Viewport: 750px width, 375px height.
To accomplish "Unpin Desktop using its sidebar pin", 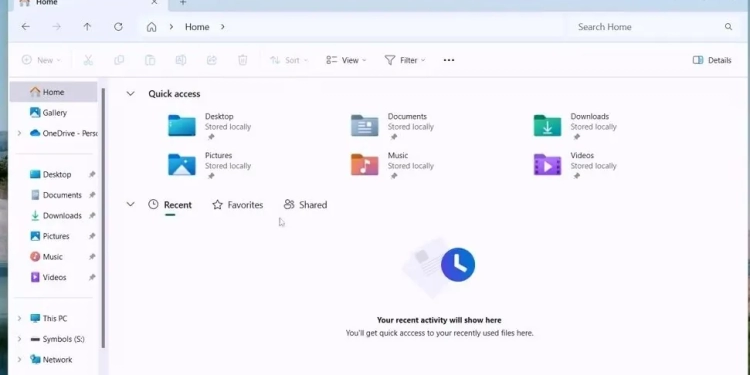I will [92, 174].
